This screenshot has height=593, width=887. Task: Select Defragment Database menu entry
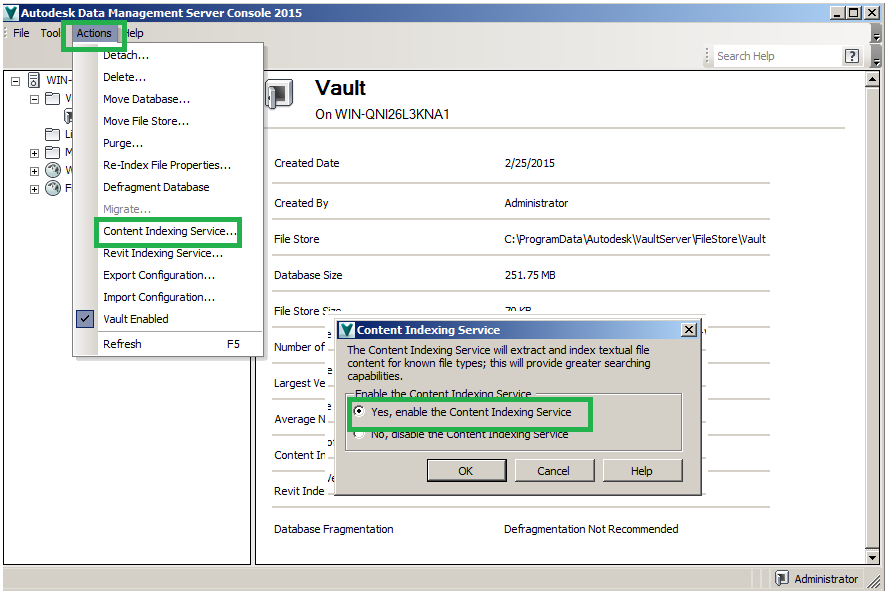pos(156,187)
